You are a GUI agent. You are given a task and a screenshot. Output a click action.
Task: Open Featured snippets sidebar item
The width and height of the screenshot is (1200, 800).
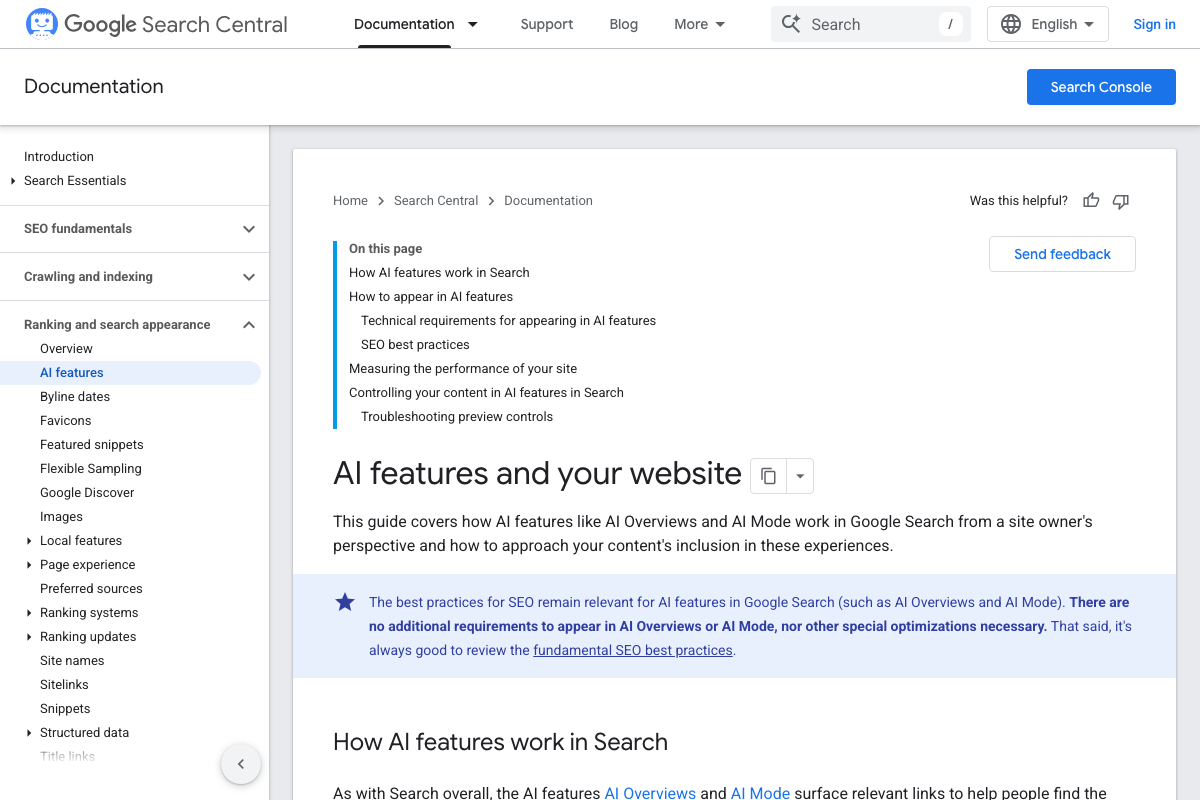point(92,445)
